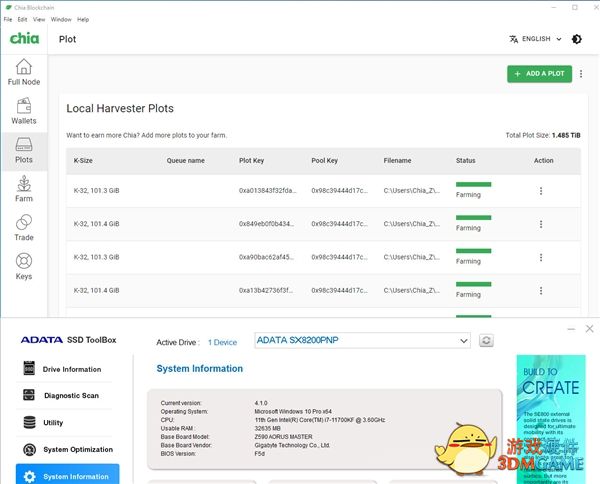
Task: Click the Queue name column header
Action: click(x=186, y=161)
